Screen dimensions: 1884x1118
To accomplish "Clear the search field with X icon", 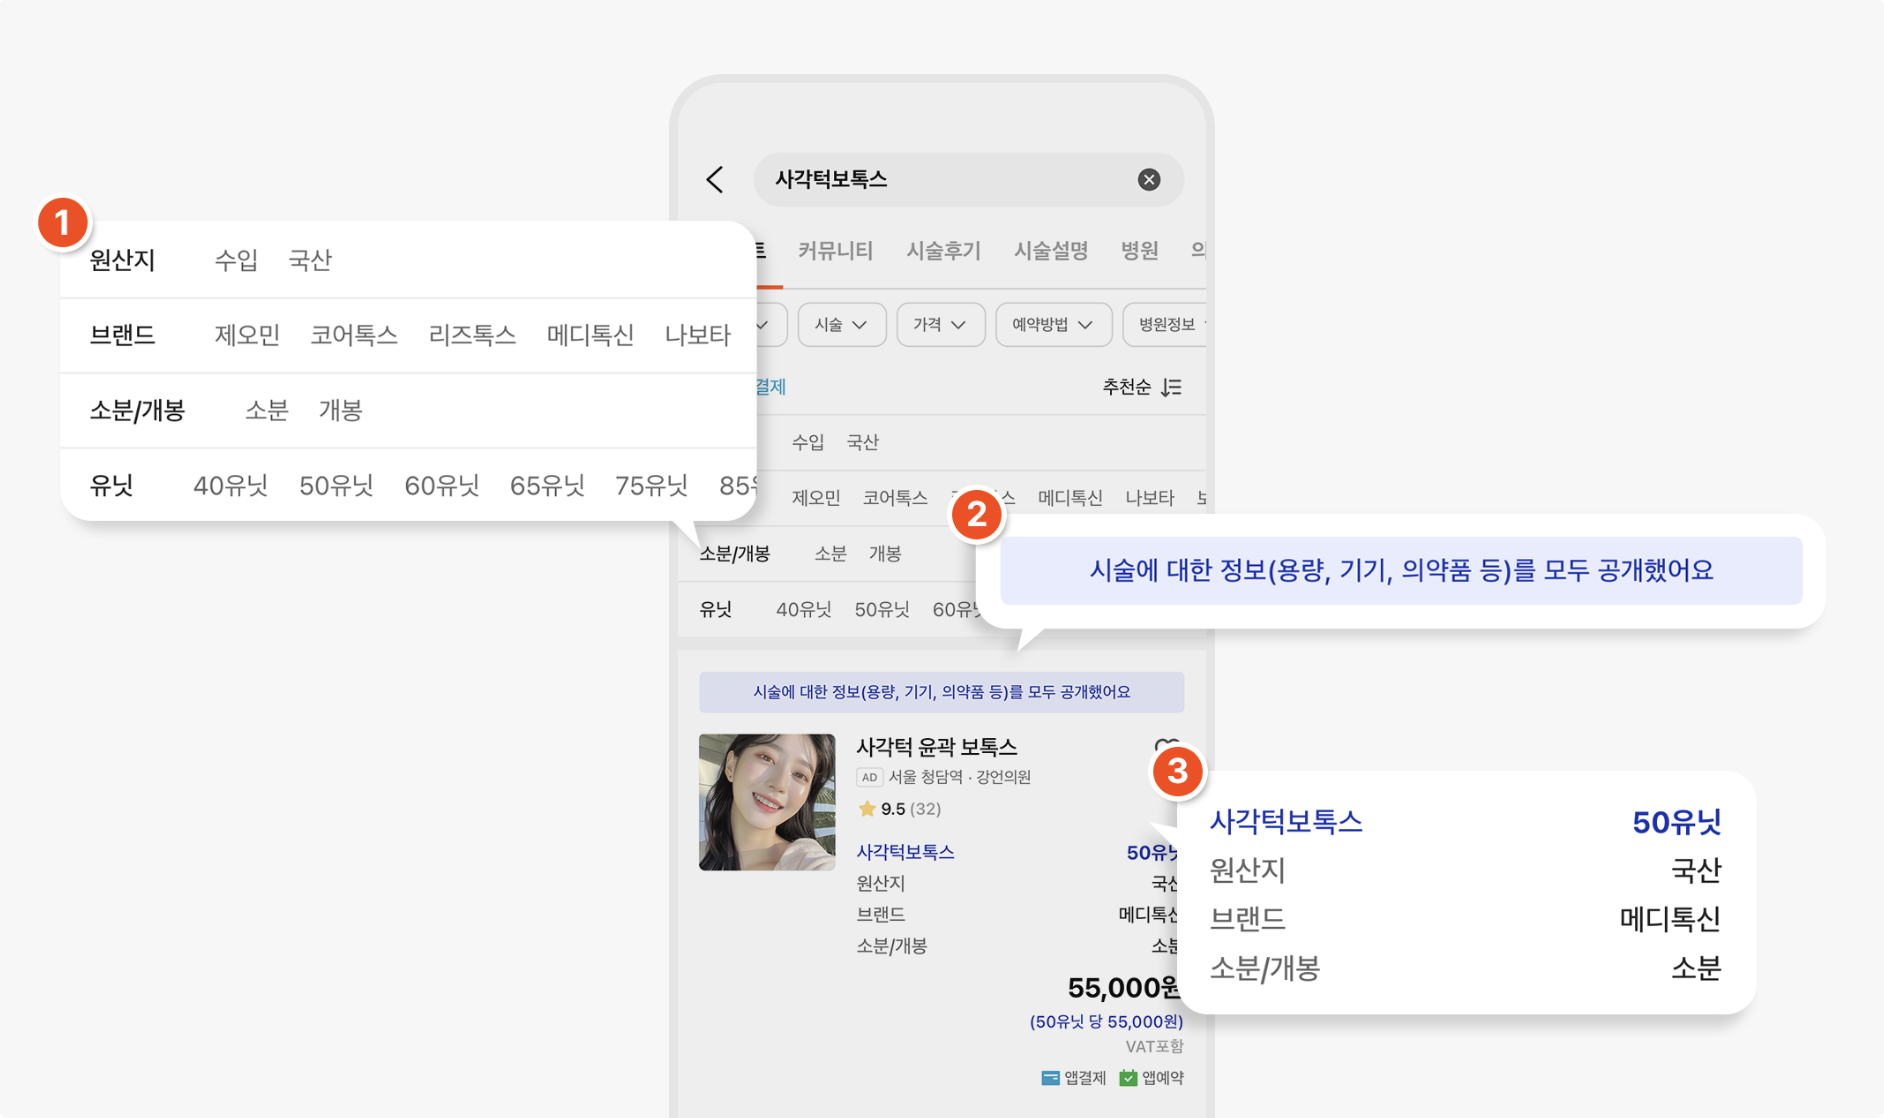I will [1149, 180].
